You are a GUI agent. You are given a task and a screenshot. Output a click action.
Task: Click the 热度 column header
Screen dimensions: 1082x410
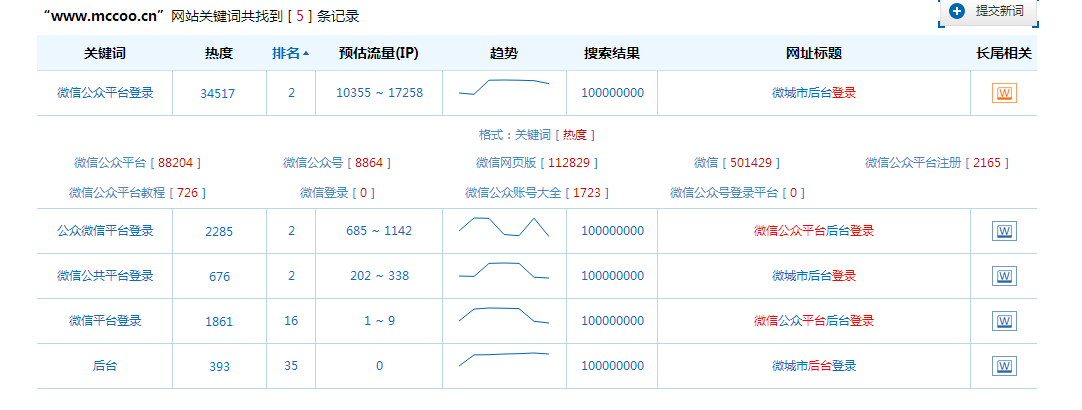click(219, 54)
